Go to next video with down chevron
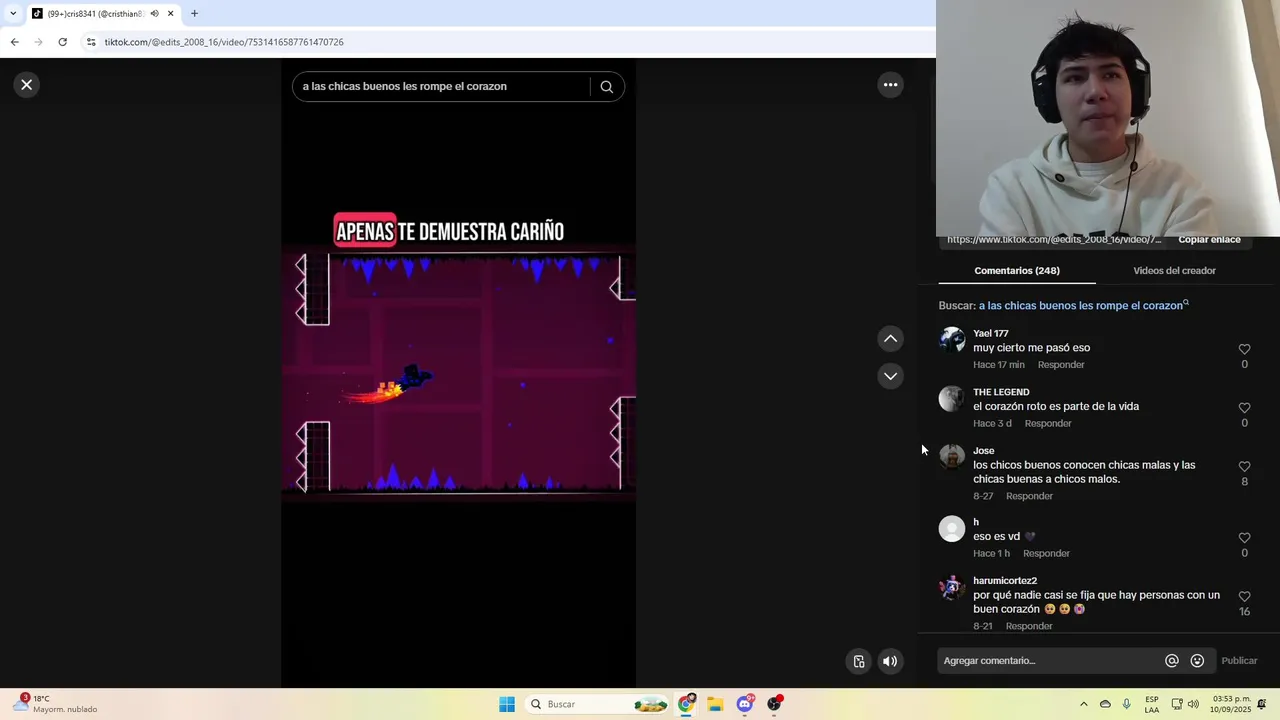 [890, 376]
